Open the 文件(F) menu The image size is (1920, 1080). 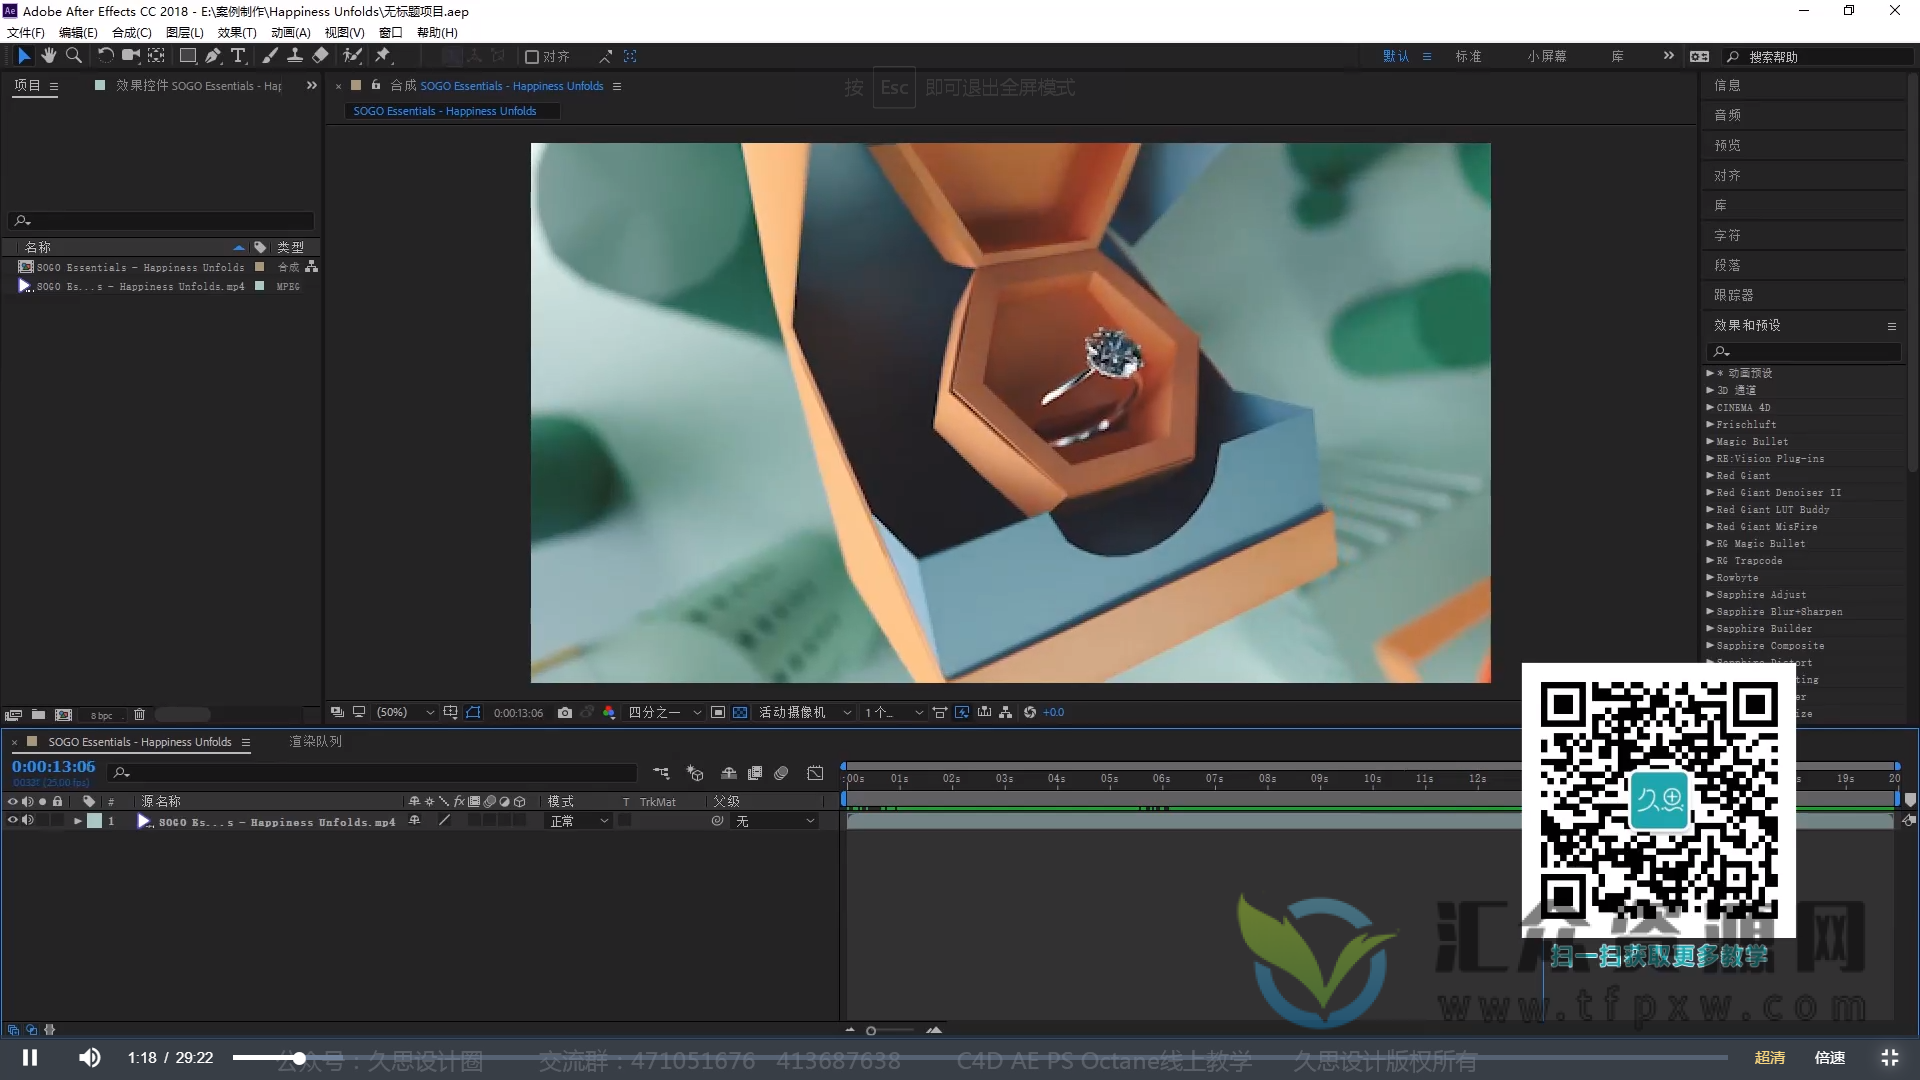pos(26,32)
